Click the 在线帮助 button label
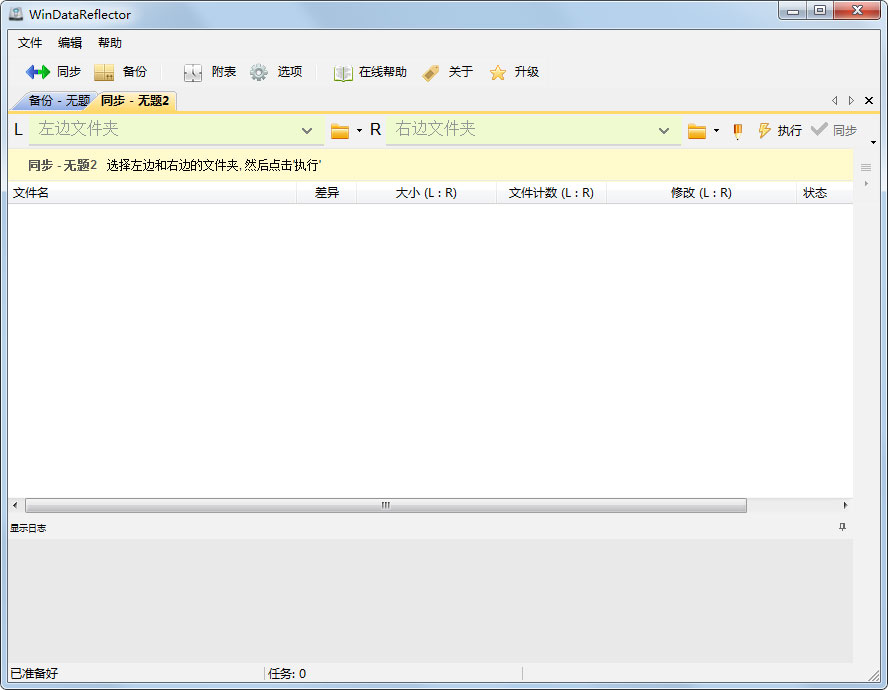 pos(382,72)
